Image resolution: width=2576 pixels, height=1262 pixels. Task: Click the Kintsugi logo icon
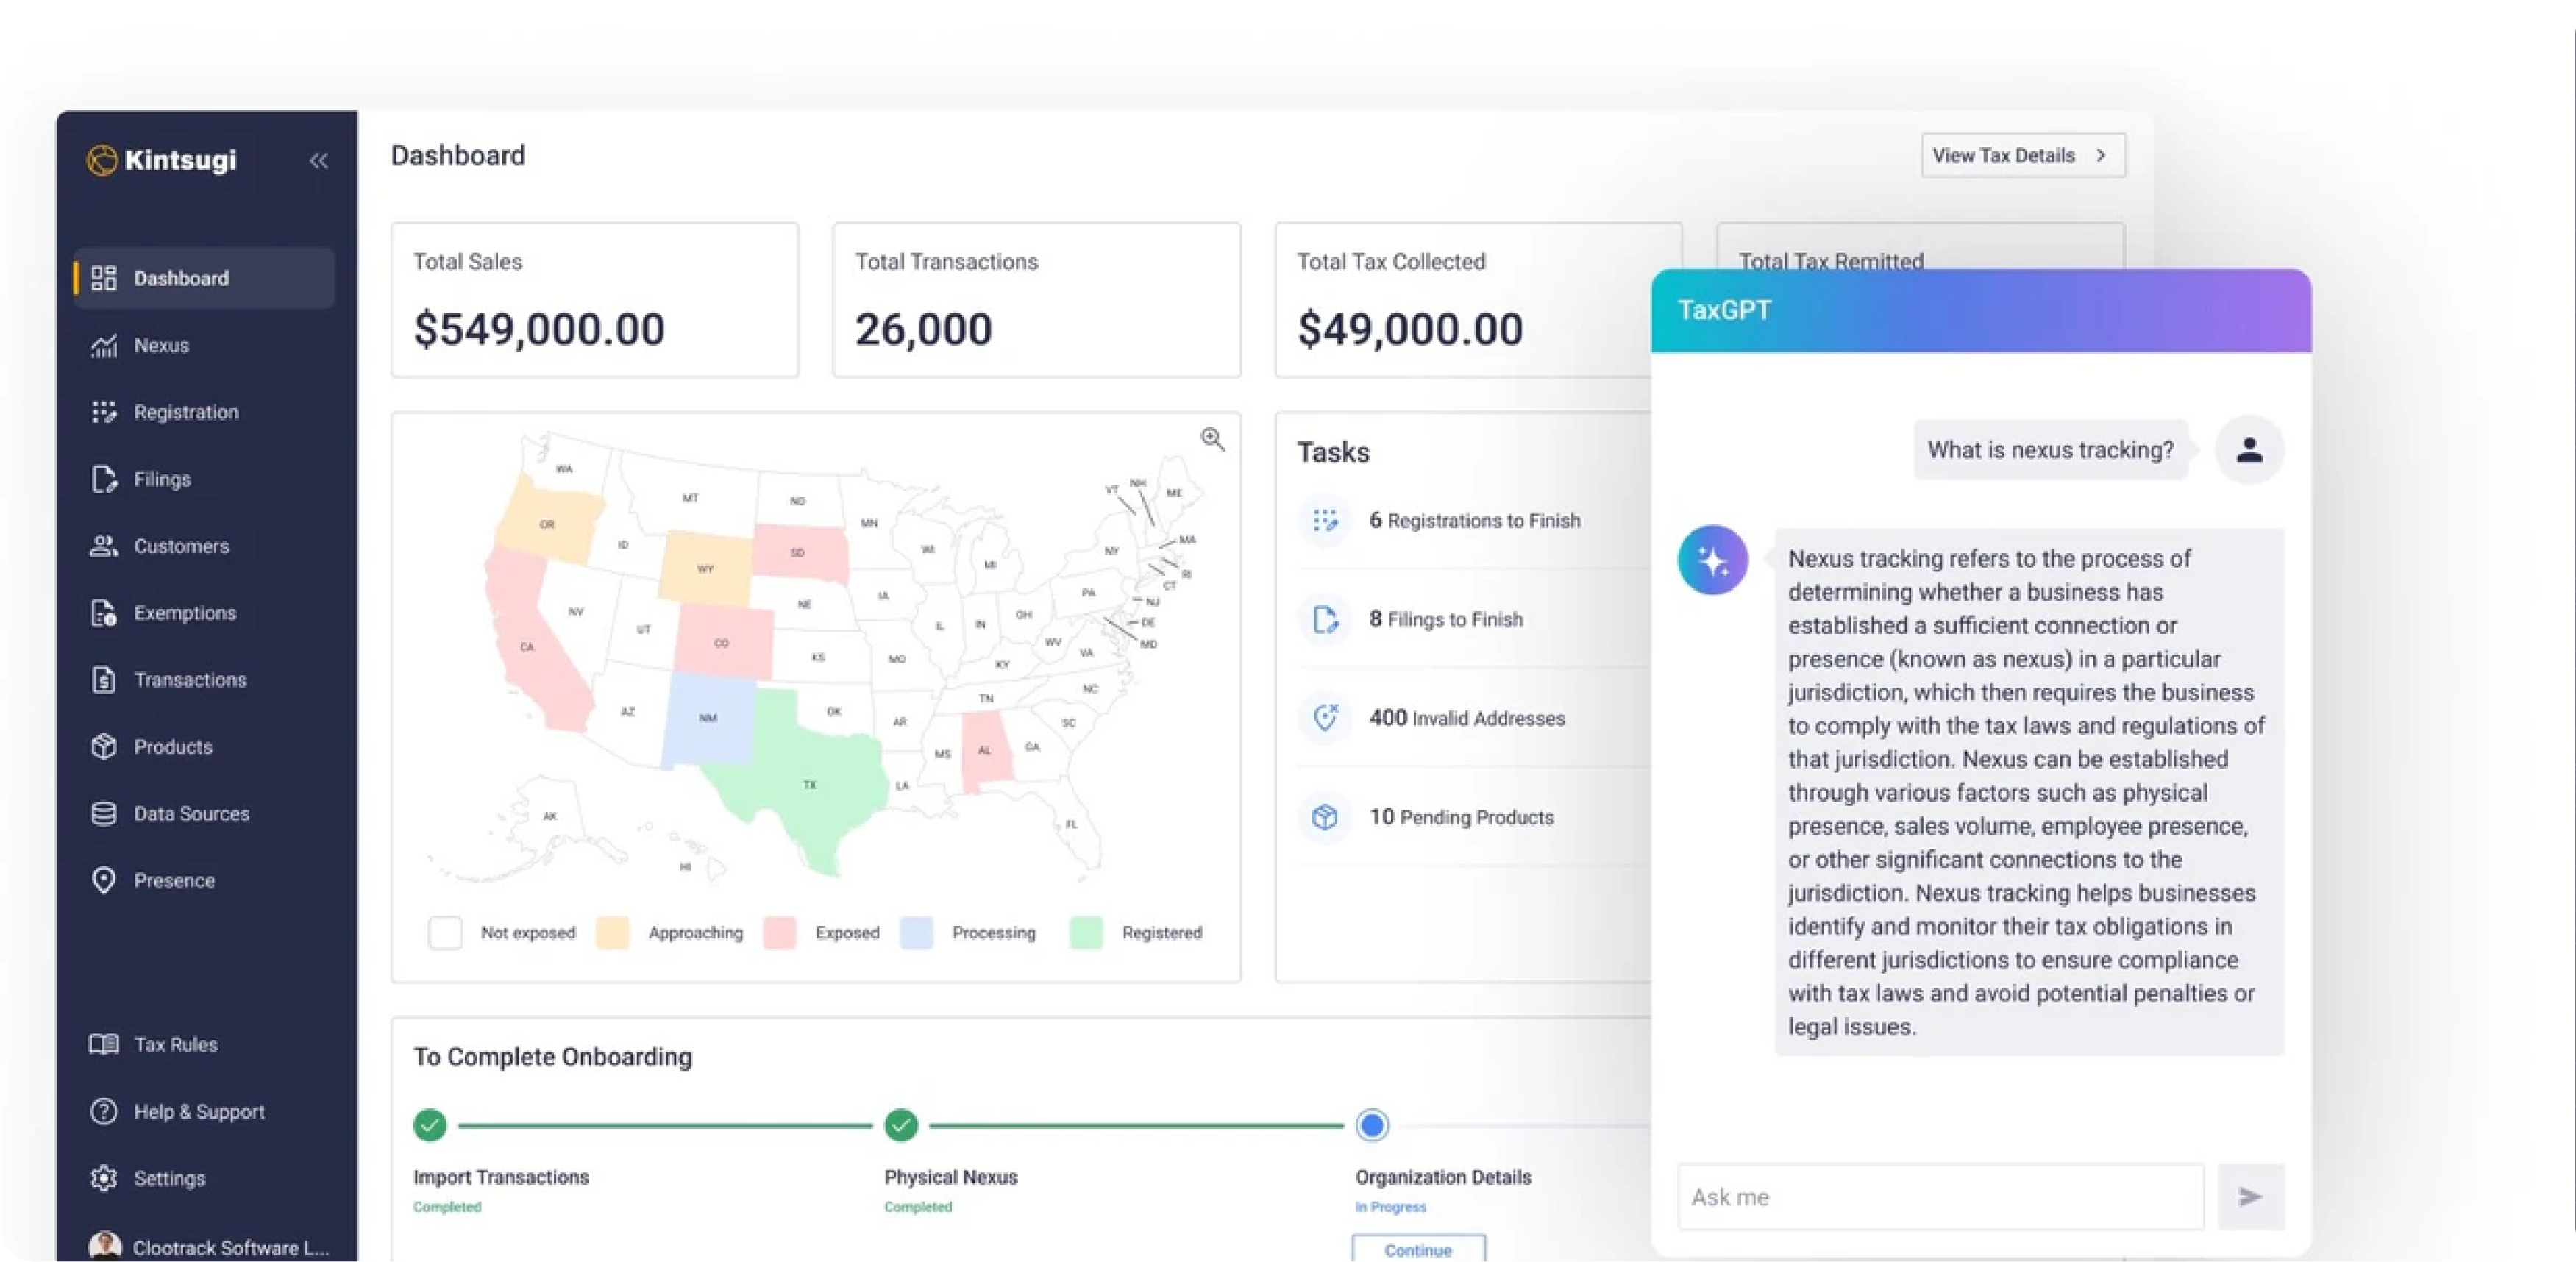102,160
